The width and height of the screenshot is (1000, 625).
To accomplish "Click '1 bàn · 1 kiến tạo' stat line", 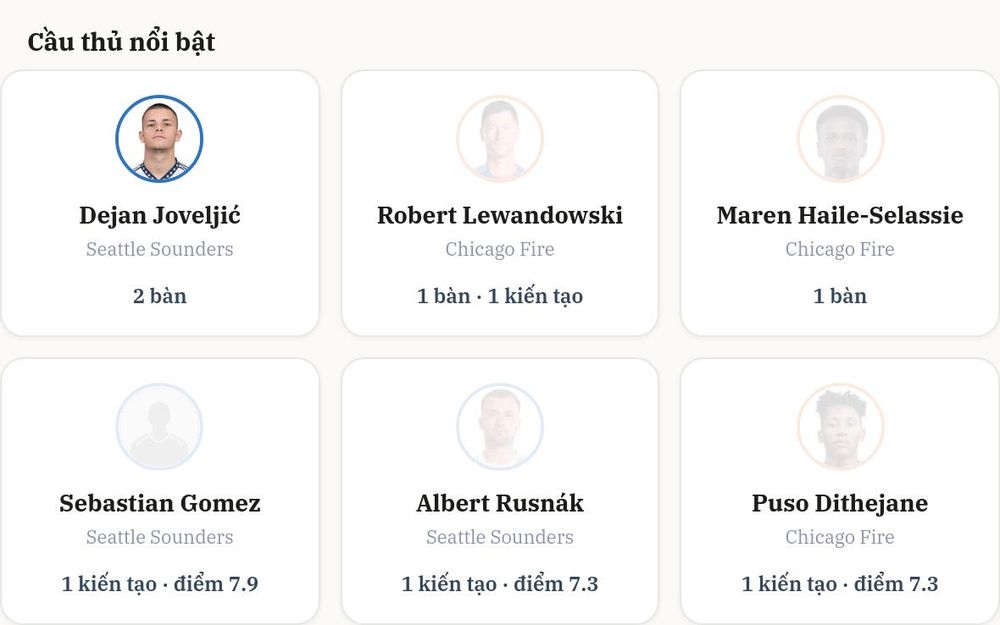I will (x=500, y=296).
